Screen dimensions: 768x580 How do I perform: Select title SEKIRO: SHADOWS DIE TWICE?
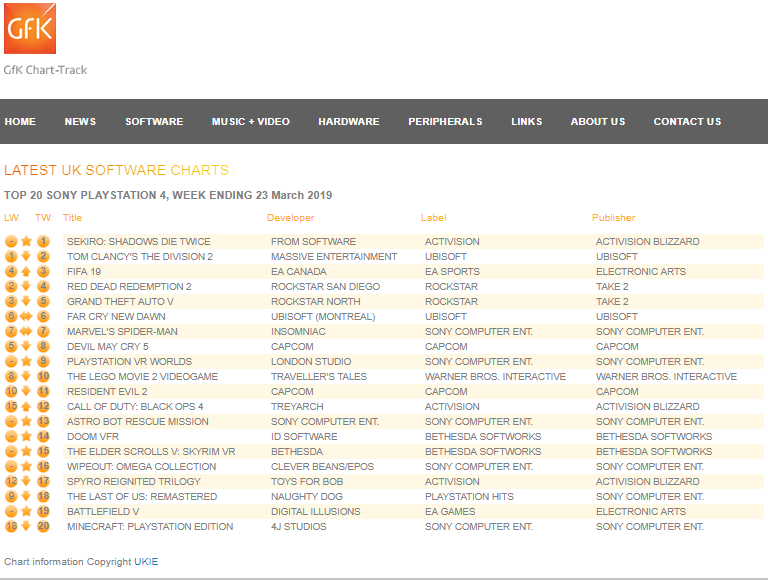[139, 242]
